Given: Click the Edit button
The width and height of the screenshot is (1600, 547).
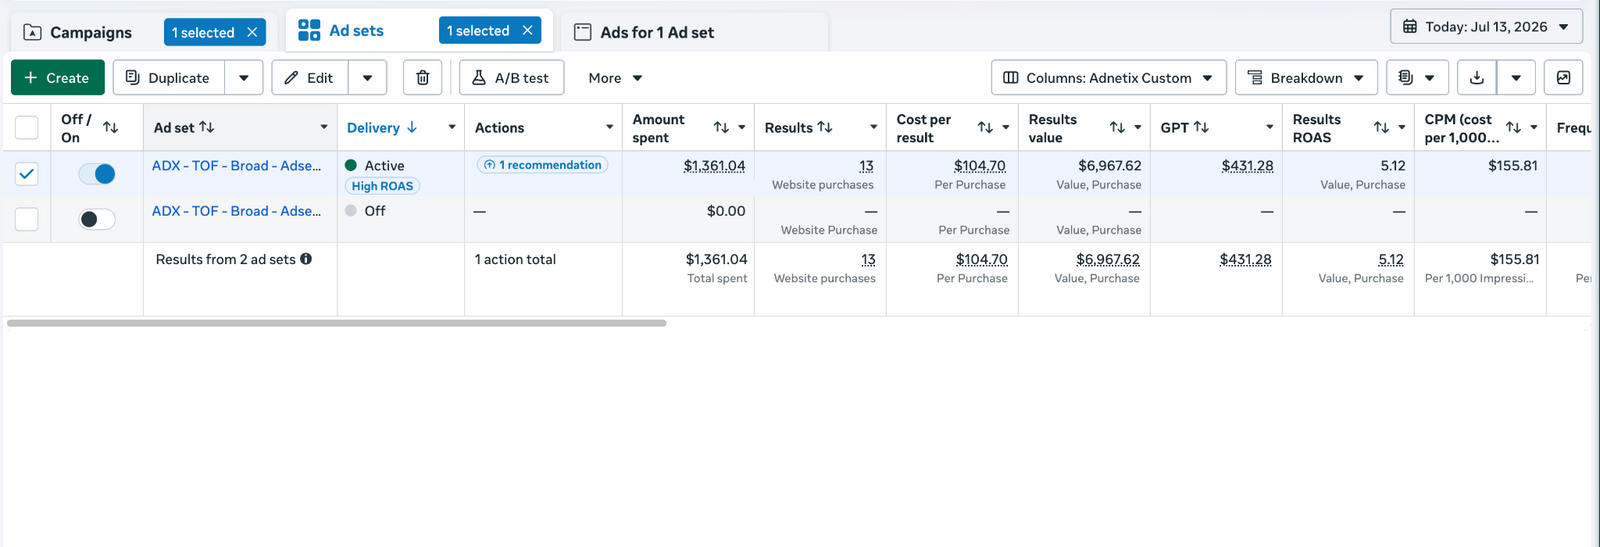Looking at the screenshot, I should point(310,78).
